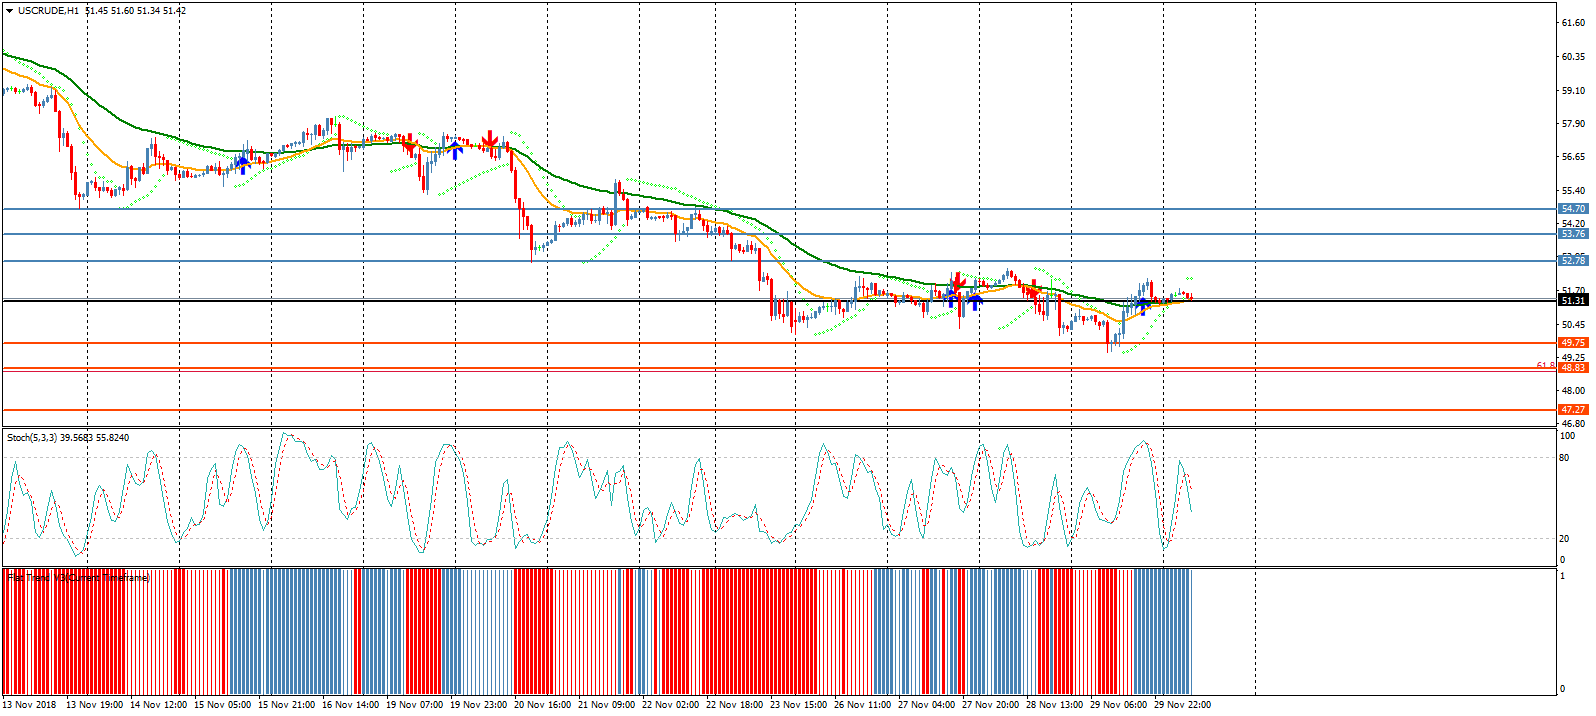
Task: Click the blue 52.78 price level tag
Action: pos(1573,261)
